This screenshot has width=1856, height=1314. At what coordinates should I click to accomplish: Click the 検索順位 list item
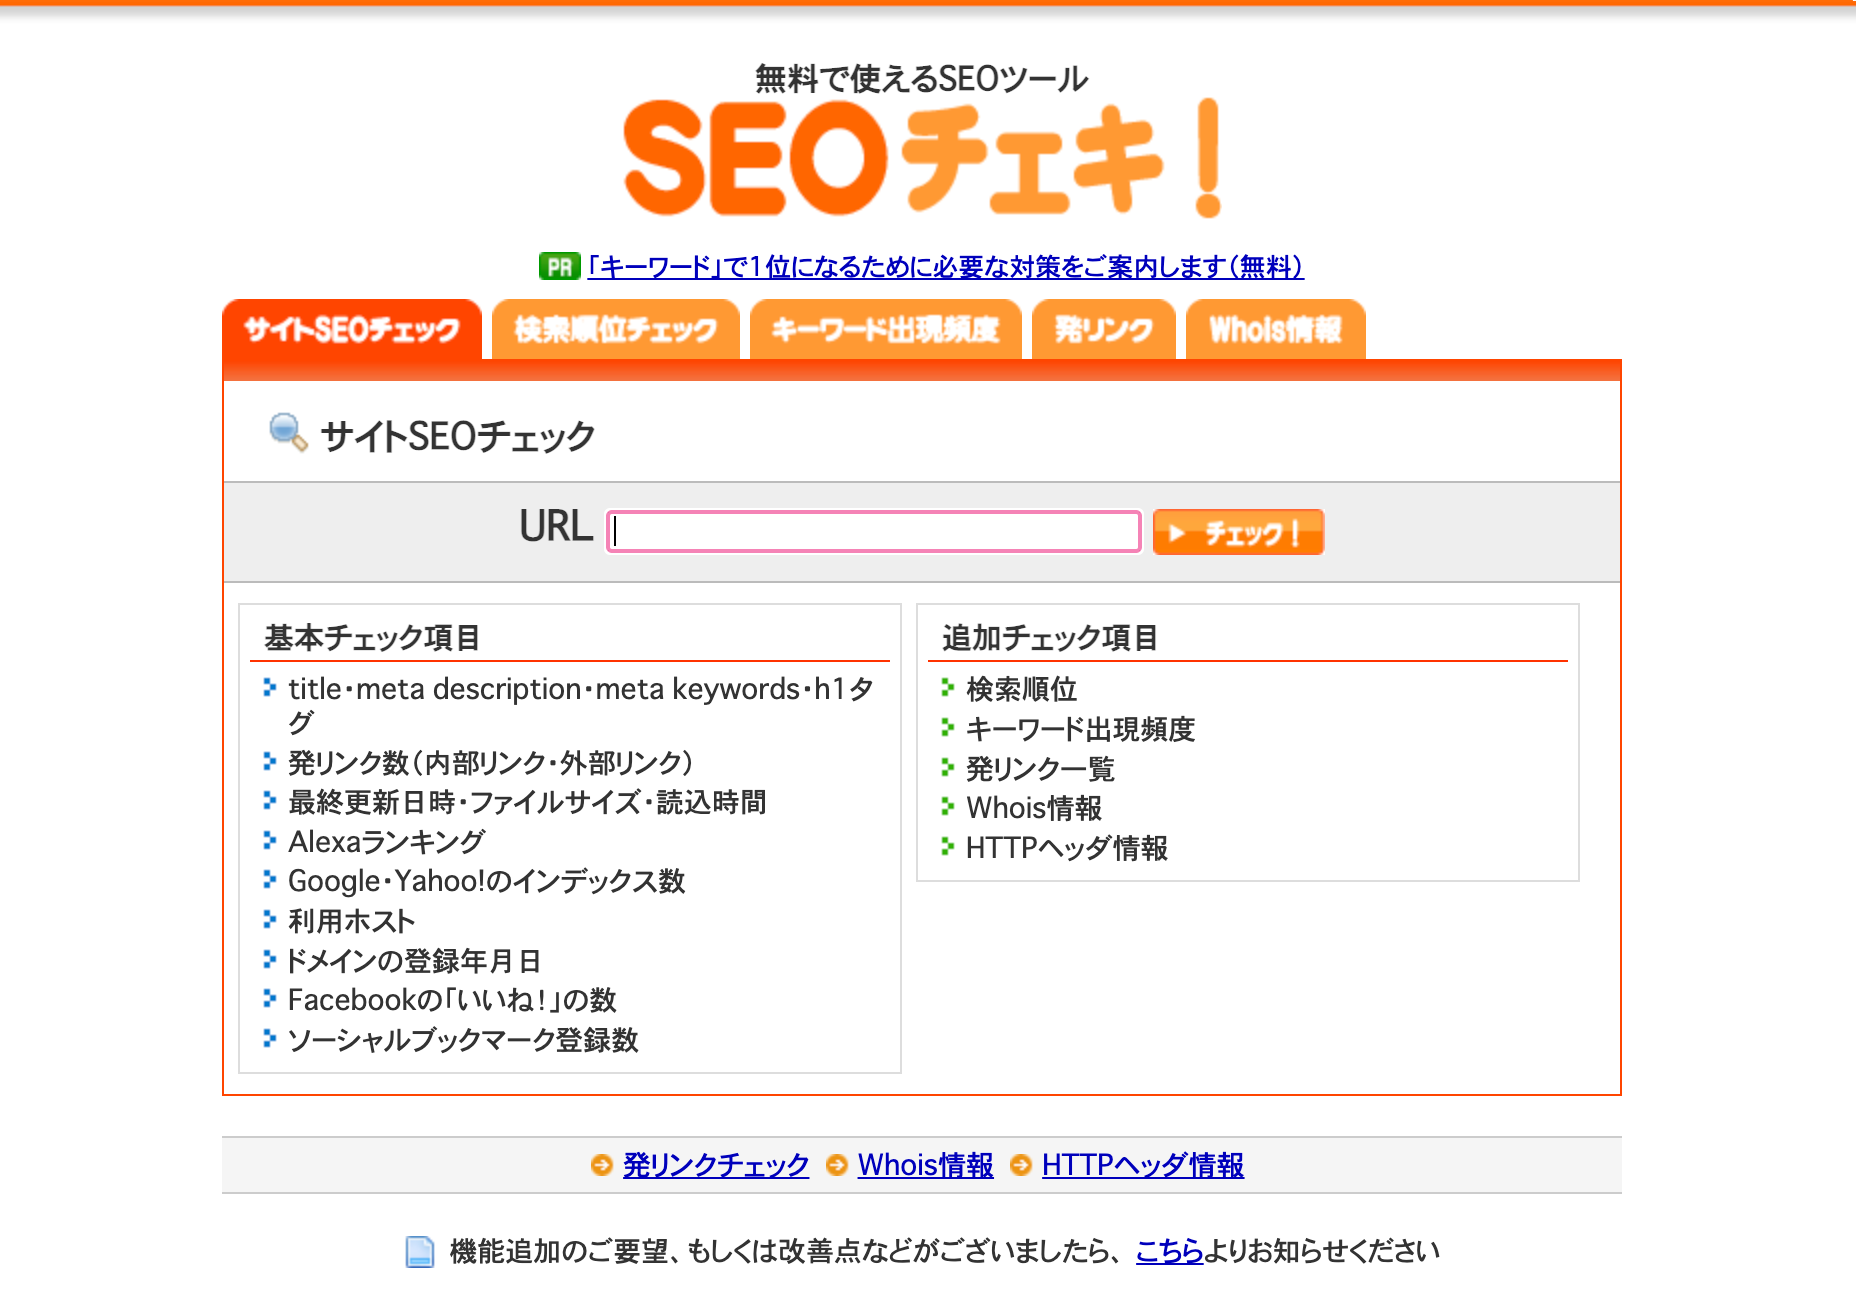point(1021,689)
